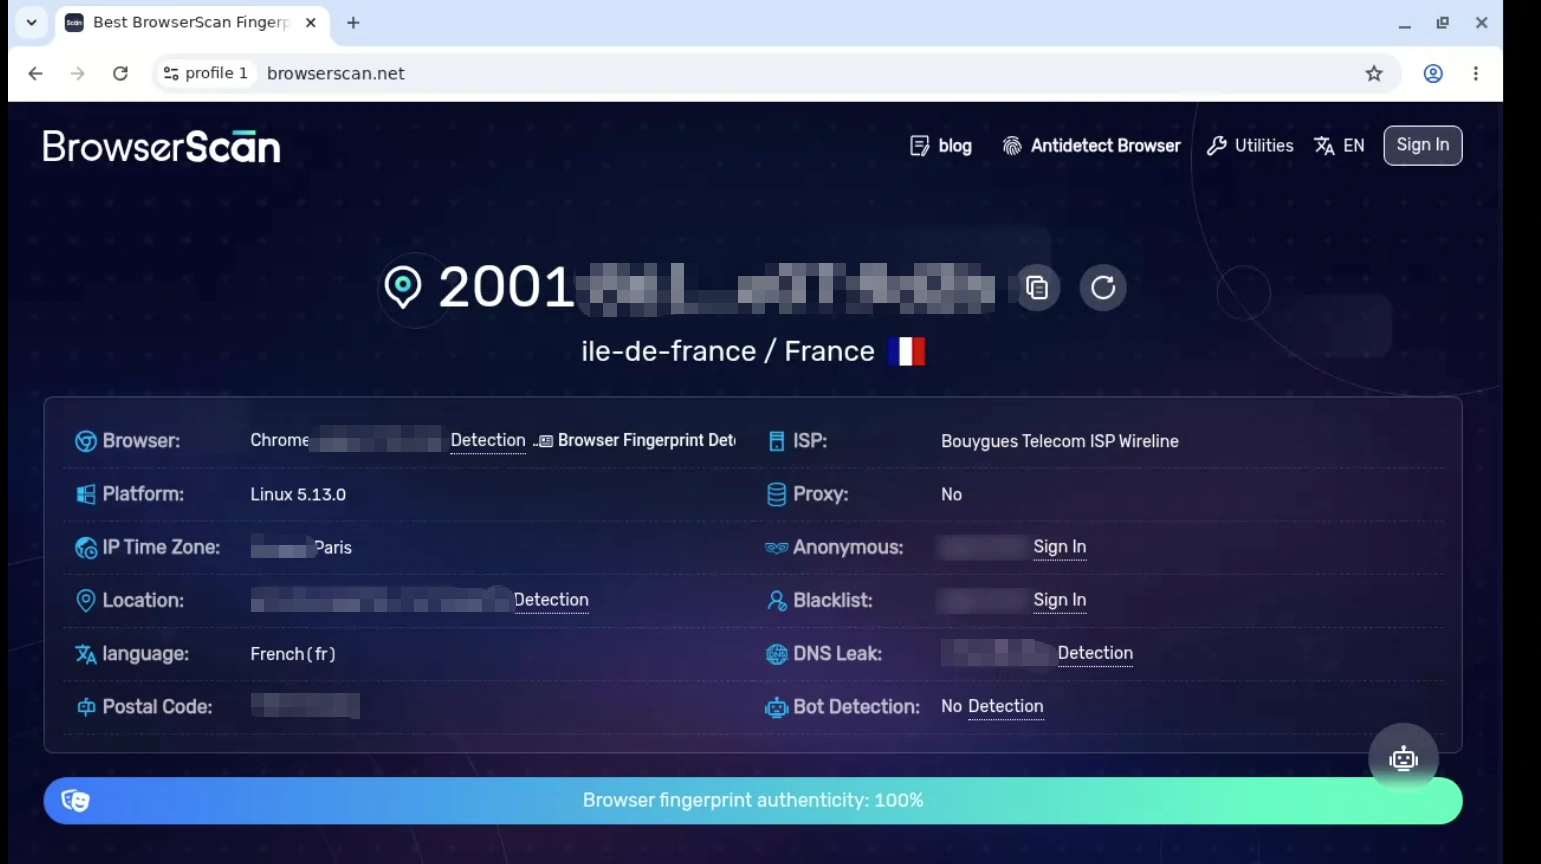Click the DNS Leak row globe icon
This screenshot has height=864, width=1541.
tap(776, 654)
